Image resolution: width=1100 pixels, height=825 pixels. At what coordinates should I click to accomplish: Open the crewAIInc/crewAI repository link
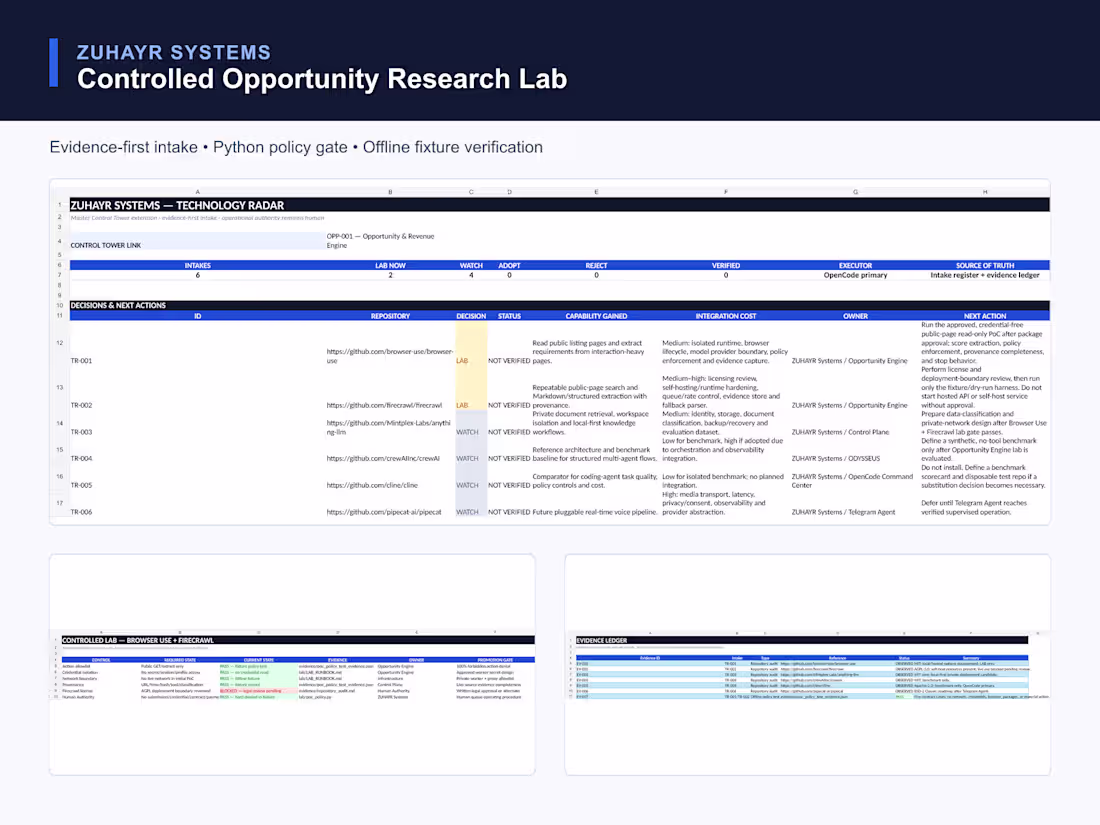[382, 459]
